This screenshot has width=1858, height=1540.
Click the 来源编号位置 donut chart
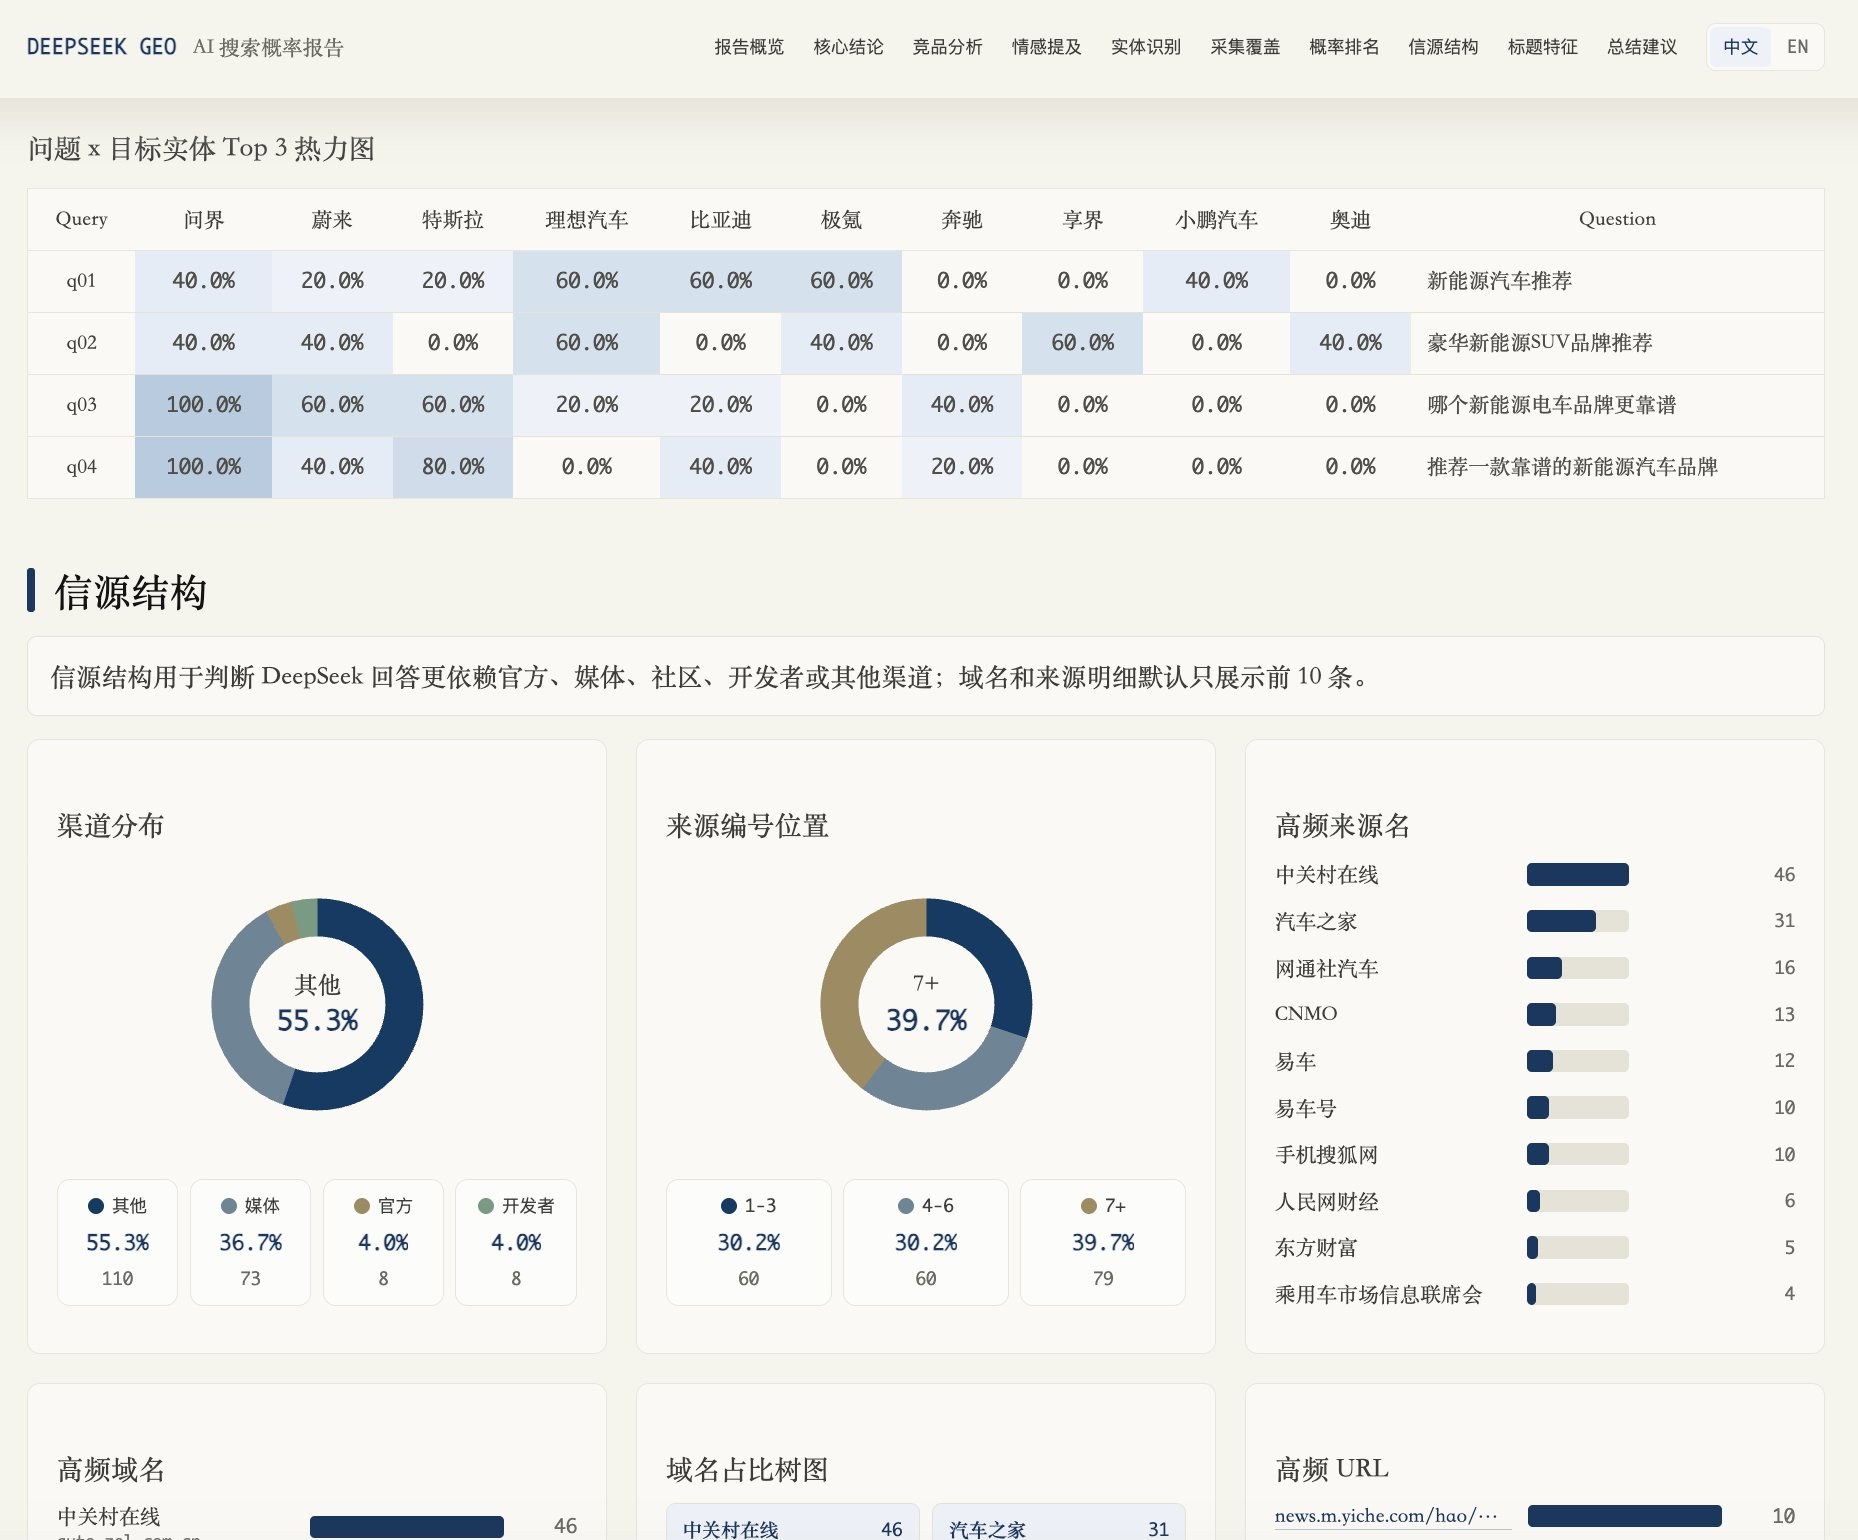coord(926,1004)
